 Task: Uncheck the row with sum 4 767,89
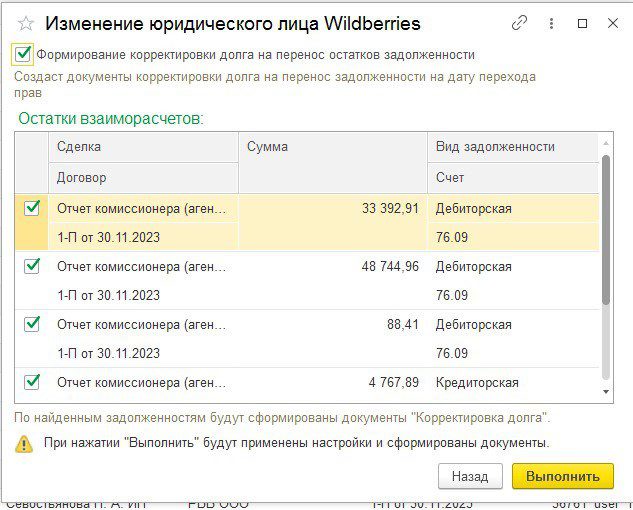[x=32, y=382]
